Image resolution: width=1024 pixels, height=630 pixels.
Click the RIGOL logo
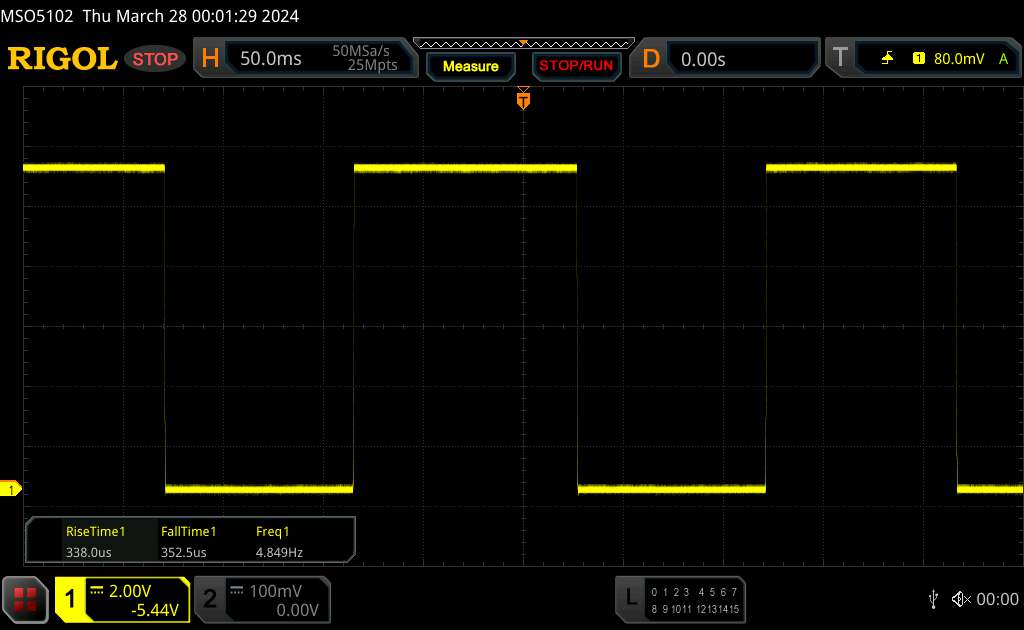tap(62, 59)
